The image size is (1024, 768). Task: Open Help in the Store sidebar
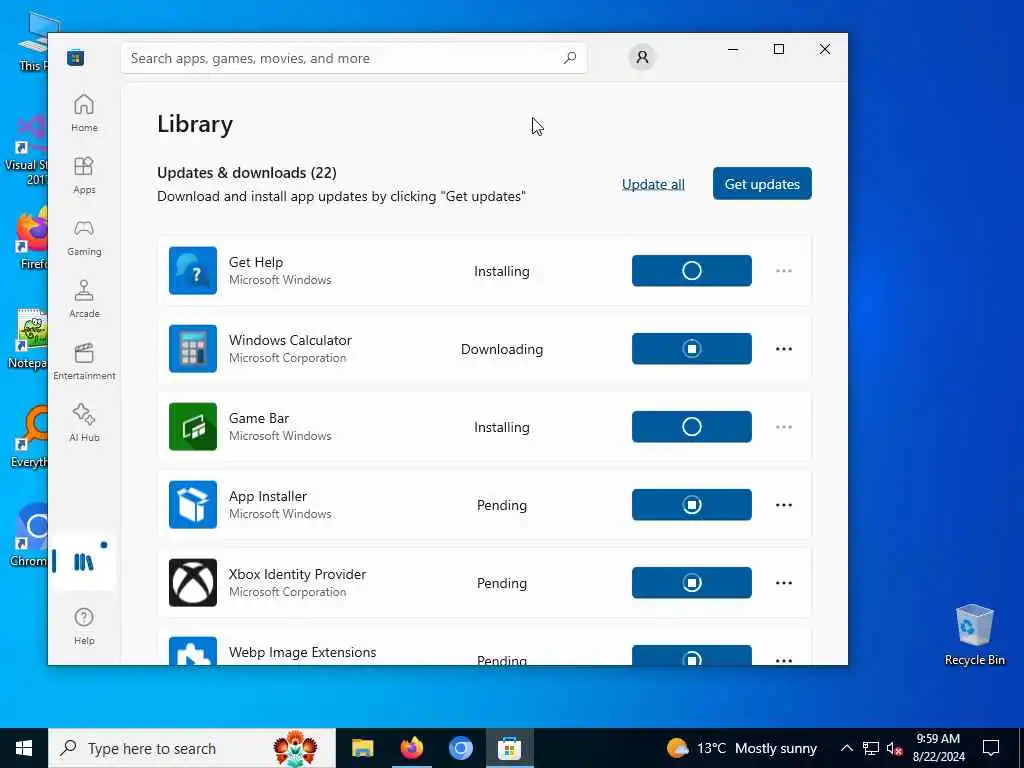[84, 626]
